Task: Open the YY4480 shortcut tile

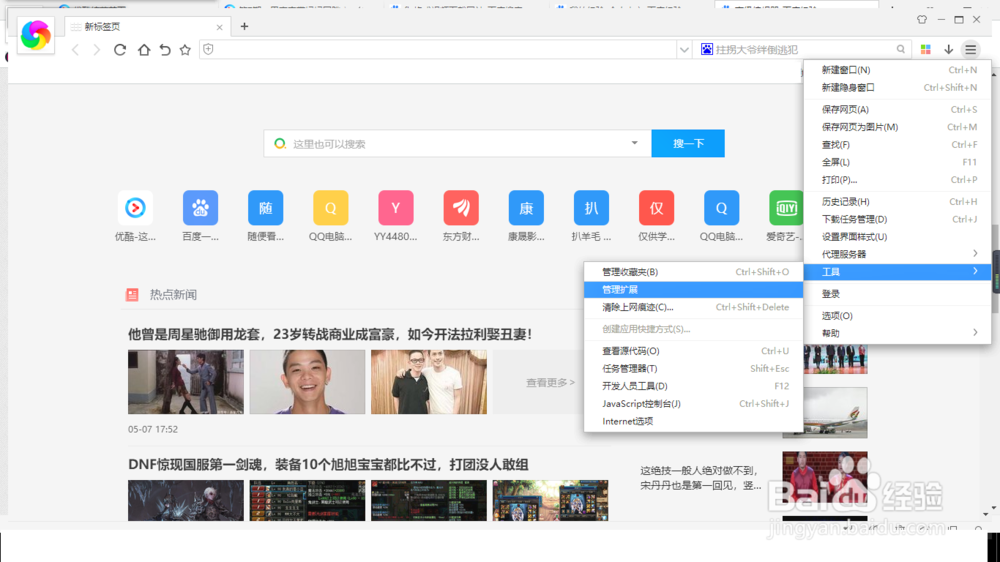Action: [x=395, y=207]
